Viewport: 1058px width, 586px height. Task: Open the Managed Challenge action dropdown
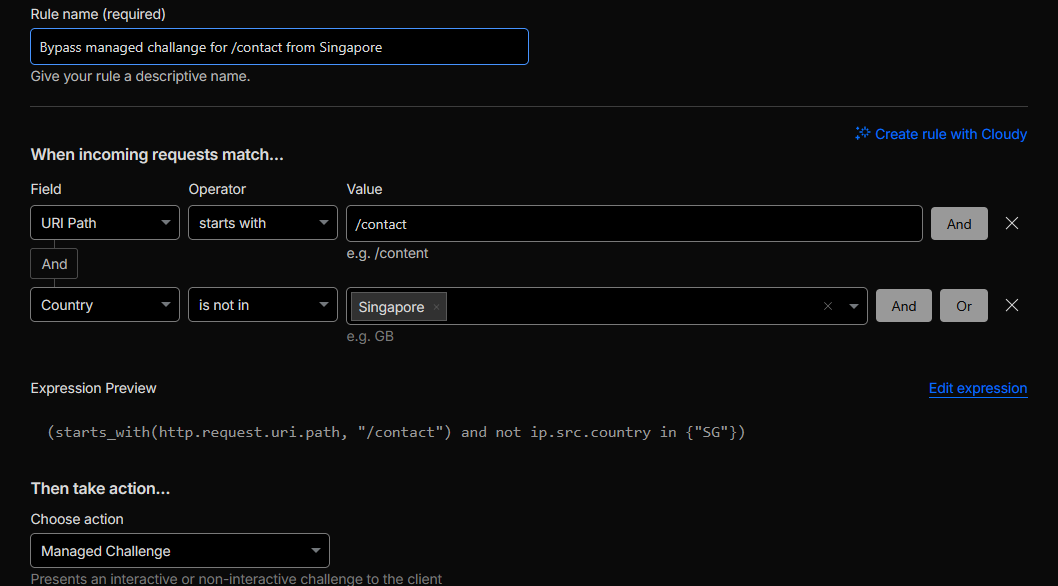click(x=180, y=551)
